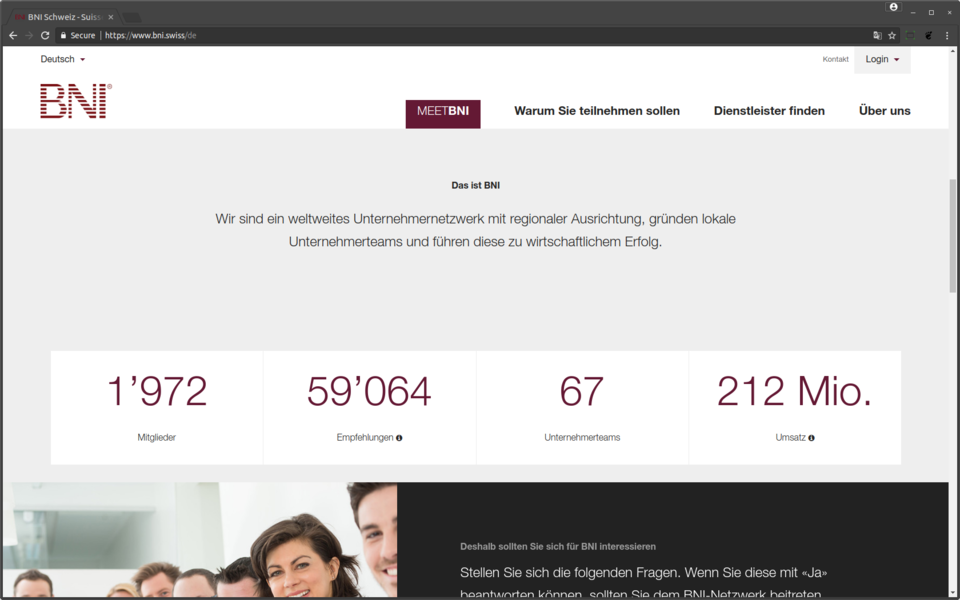
Task: Click the Empfehlungen label
Action: 365,438
